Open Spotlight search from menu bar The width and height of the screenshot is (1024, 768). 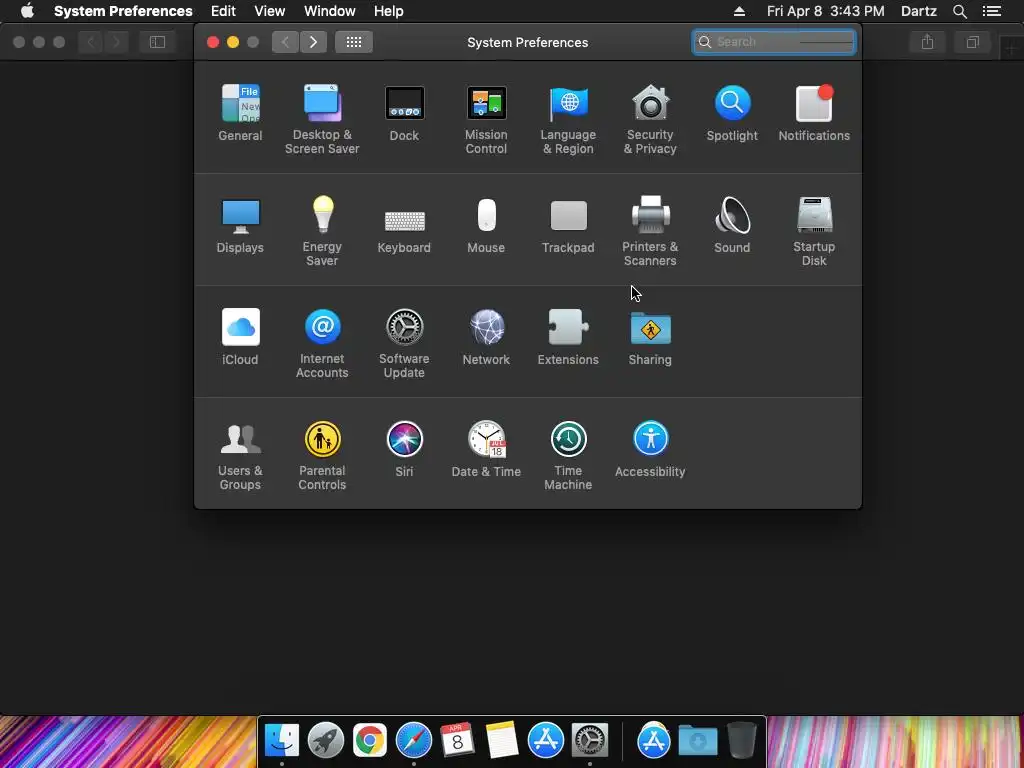tap(959, 11)
